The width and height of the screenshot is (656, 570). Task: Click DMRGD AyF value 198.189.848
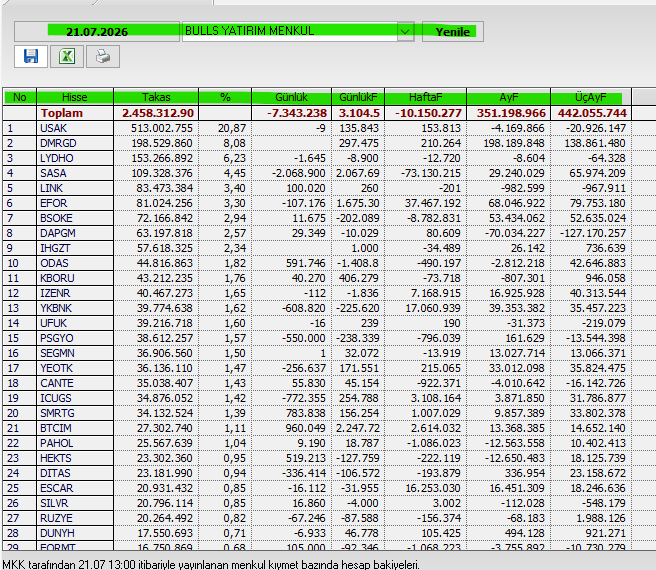pos(514,143)
